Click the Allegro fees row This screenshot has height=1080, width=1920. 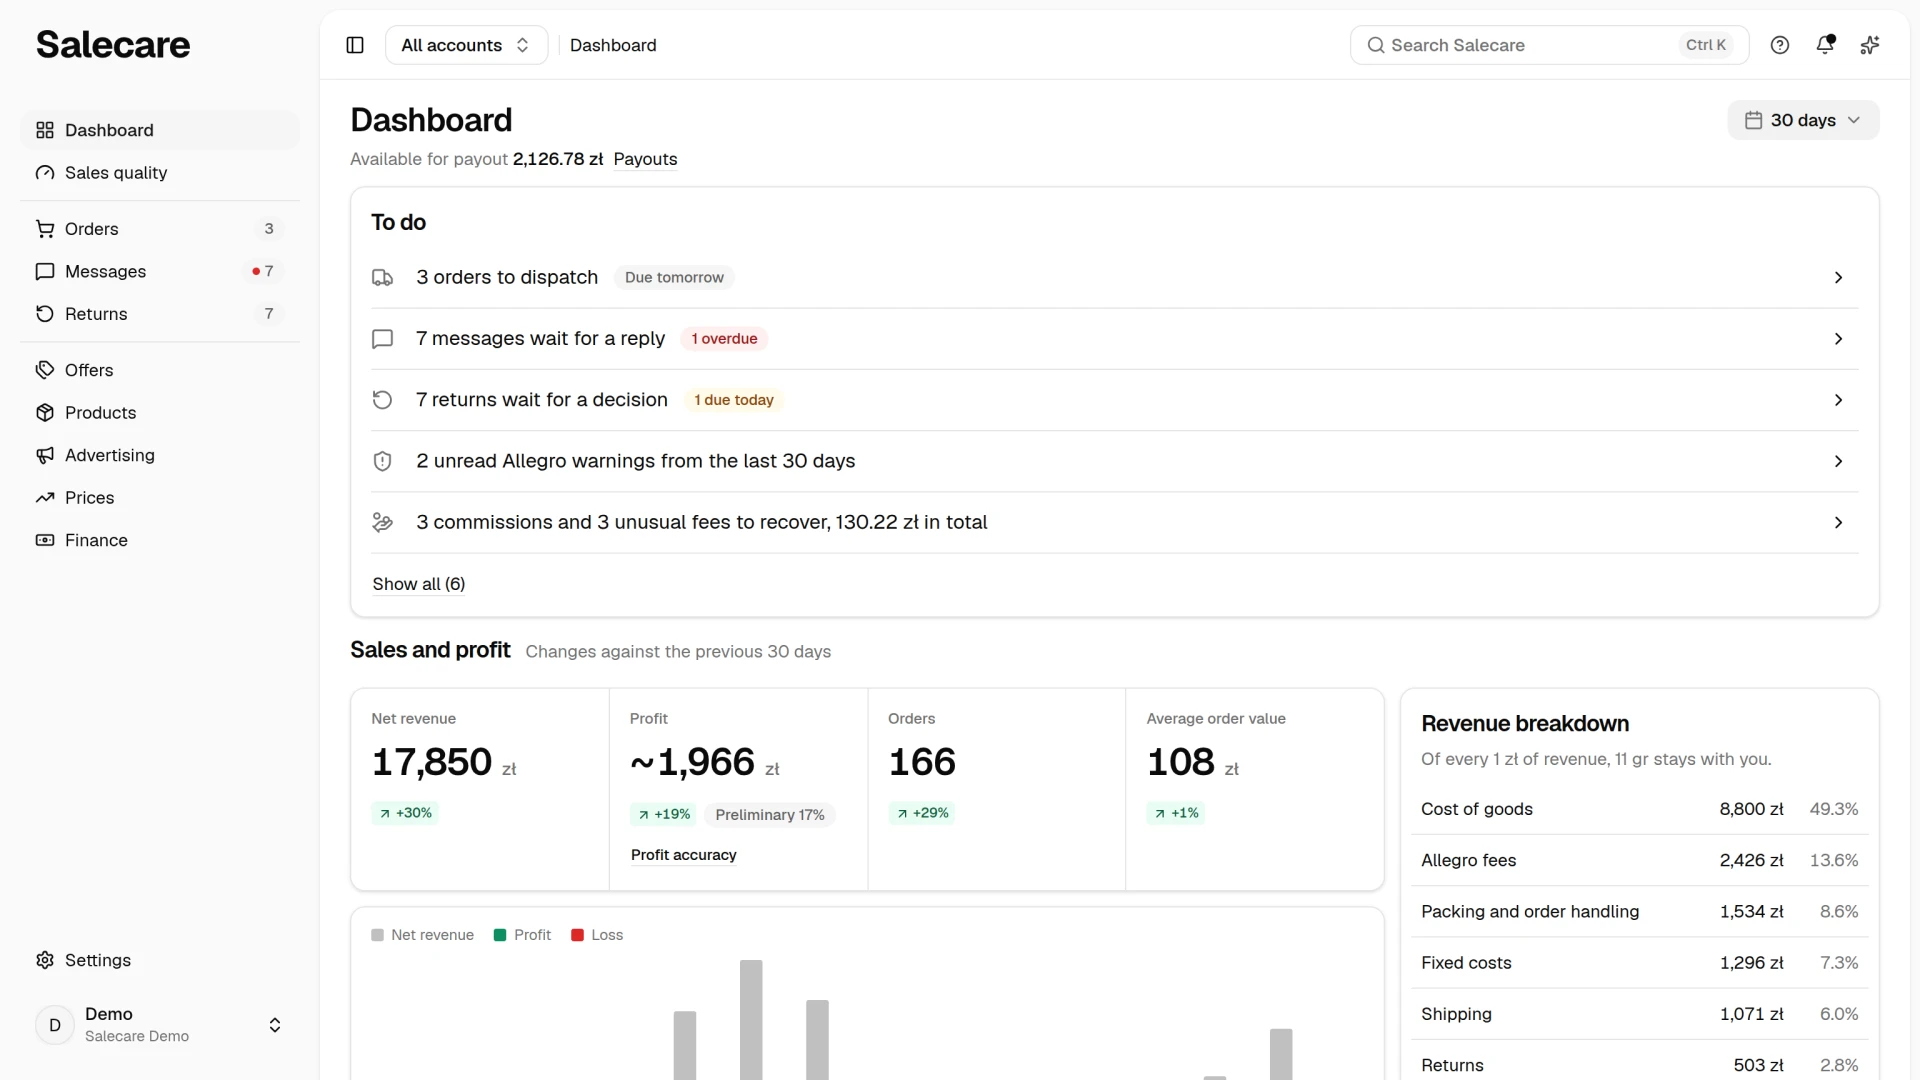coord(1640,860)
